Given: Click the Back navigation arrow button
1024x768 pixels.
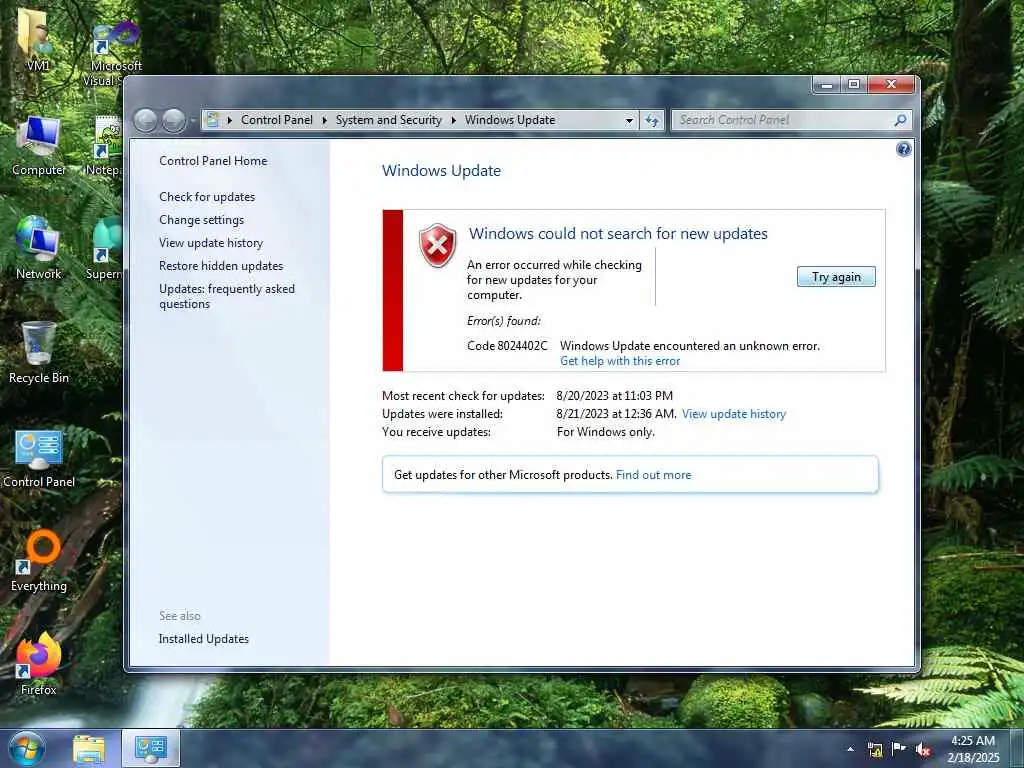Looking at the screenshot, I should [x=146, y=120].
